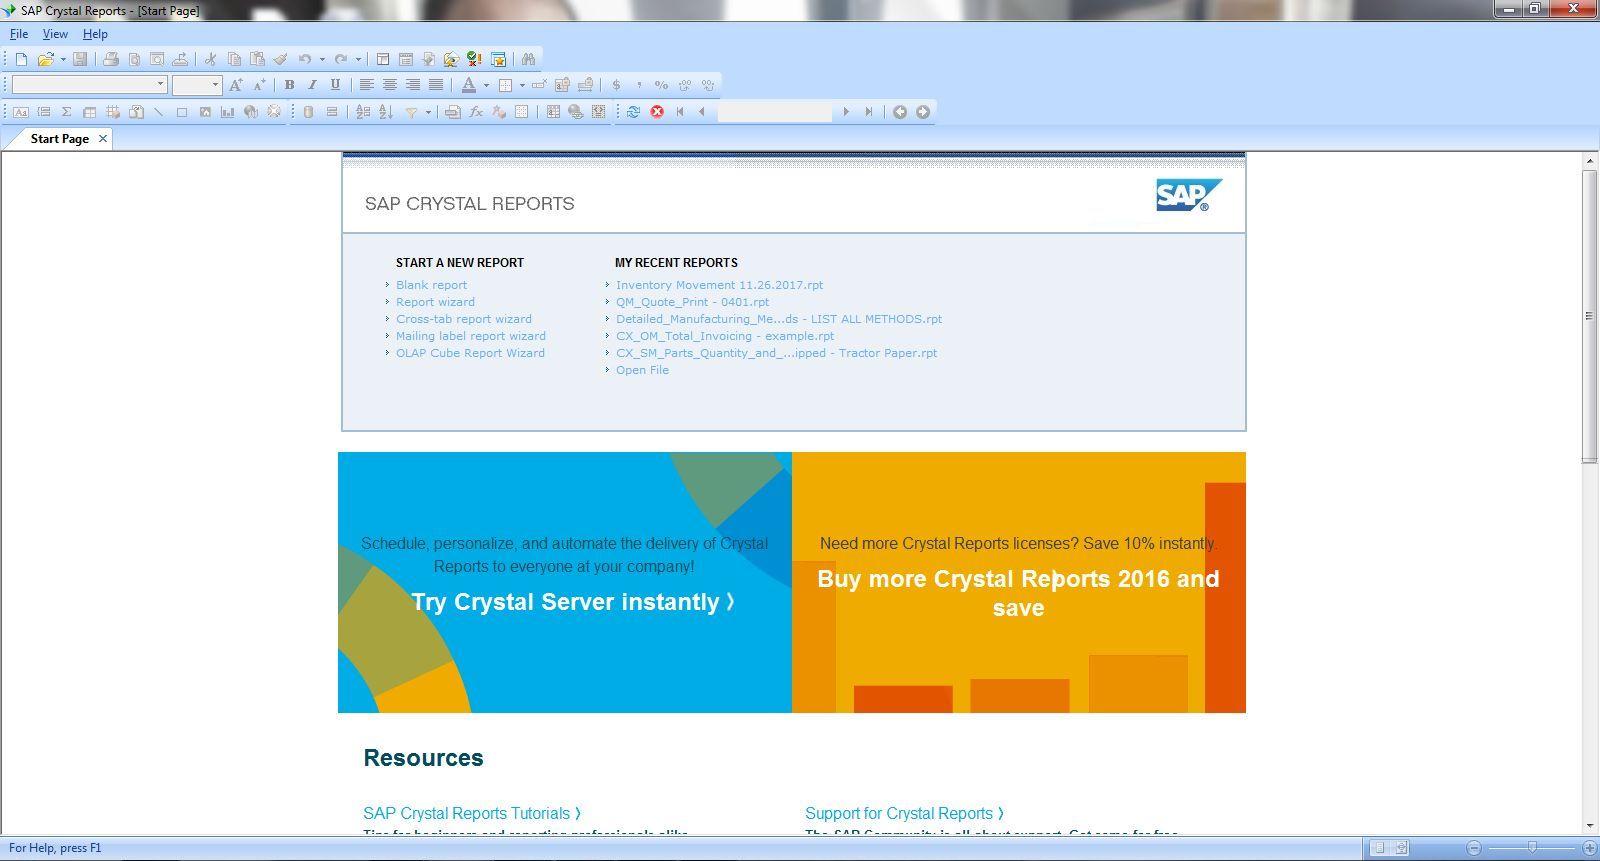Click the Open File link
The image size is (1600, 861).
tap(642, 370)
